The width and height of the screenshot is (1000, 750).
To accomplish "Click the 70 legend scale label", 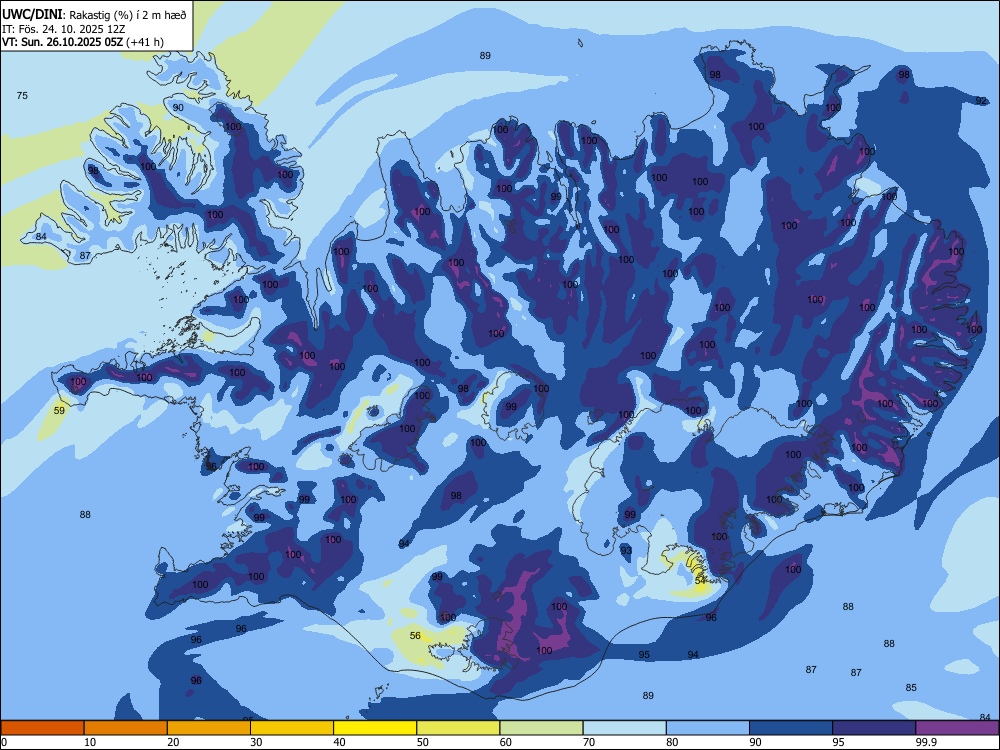I will pos(589,742).
